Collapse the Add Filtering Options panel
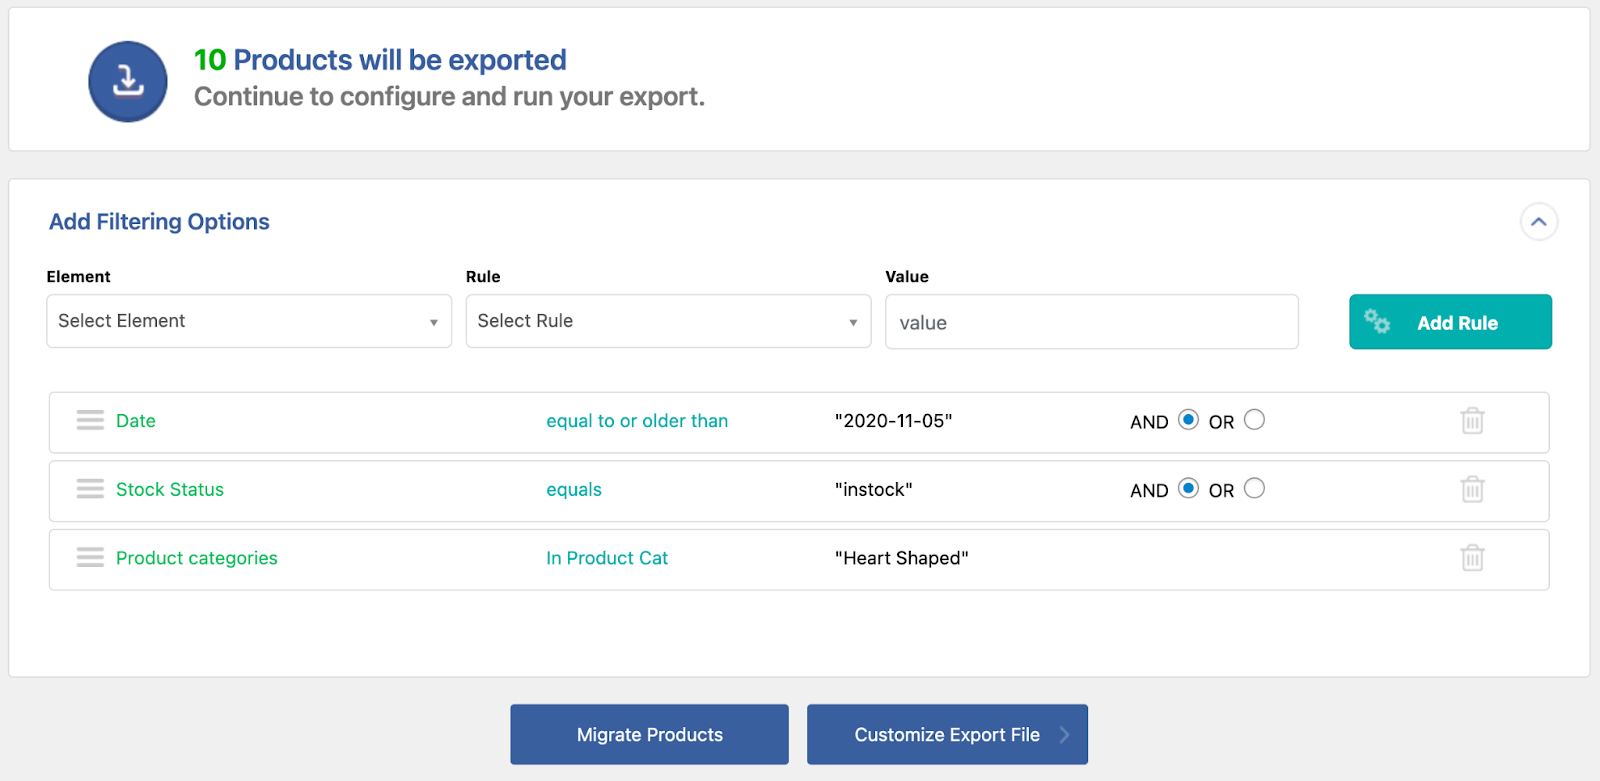 (1538, 222)
